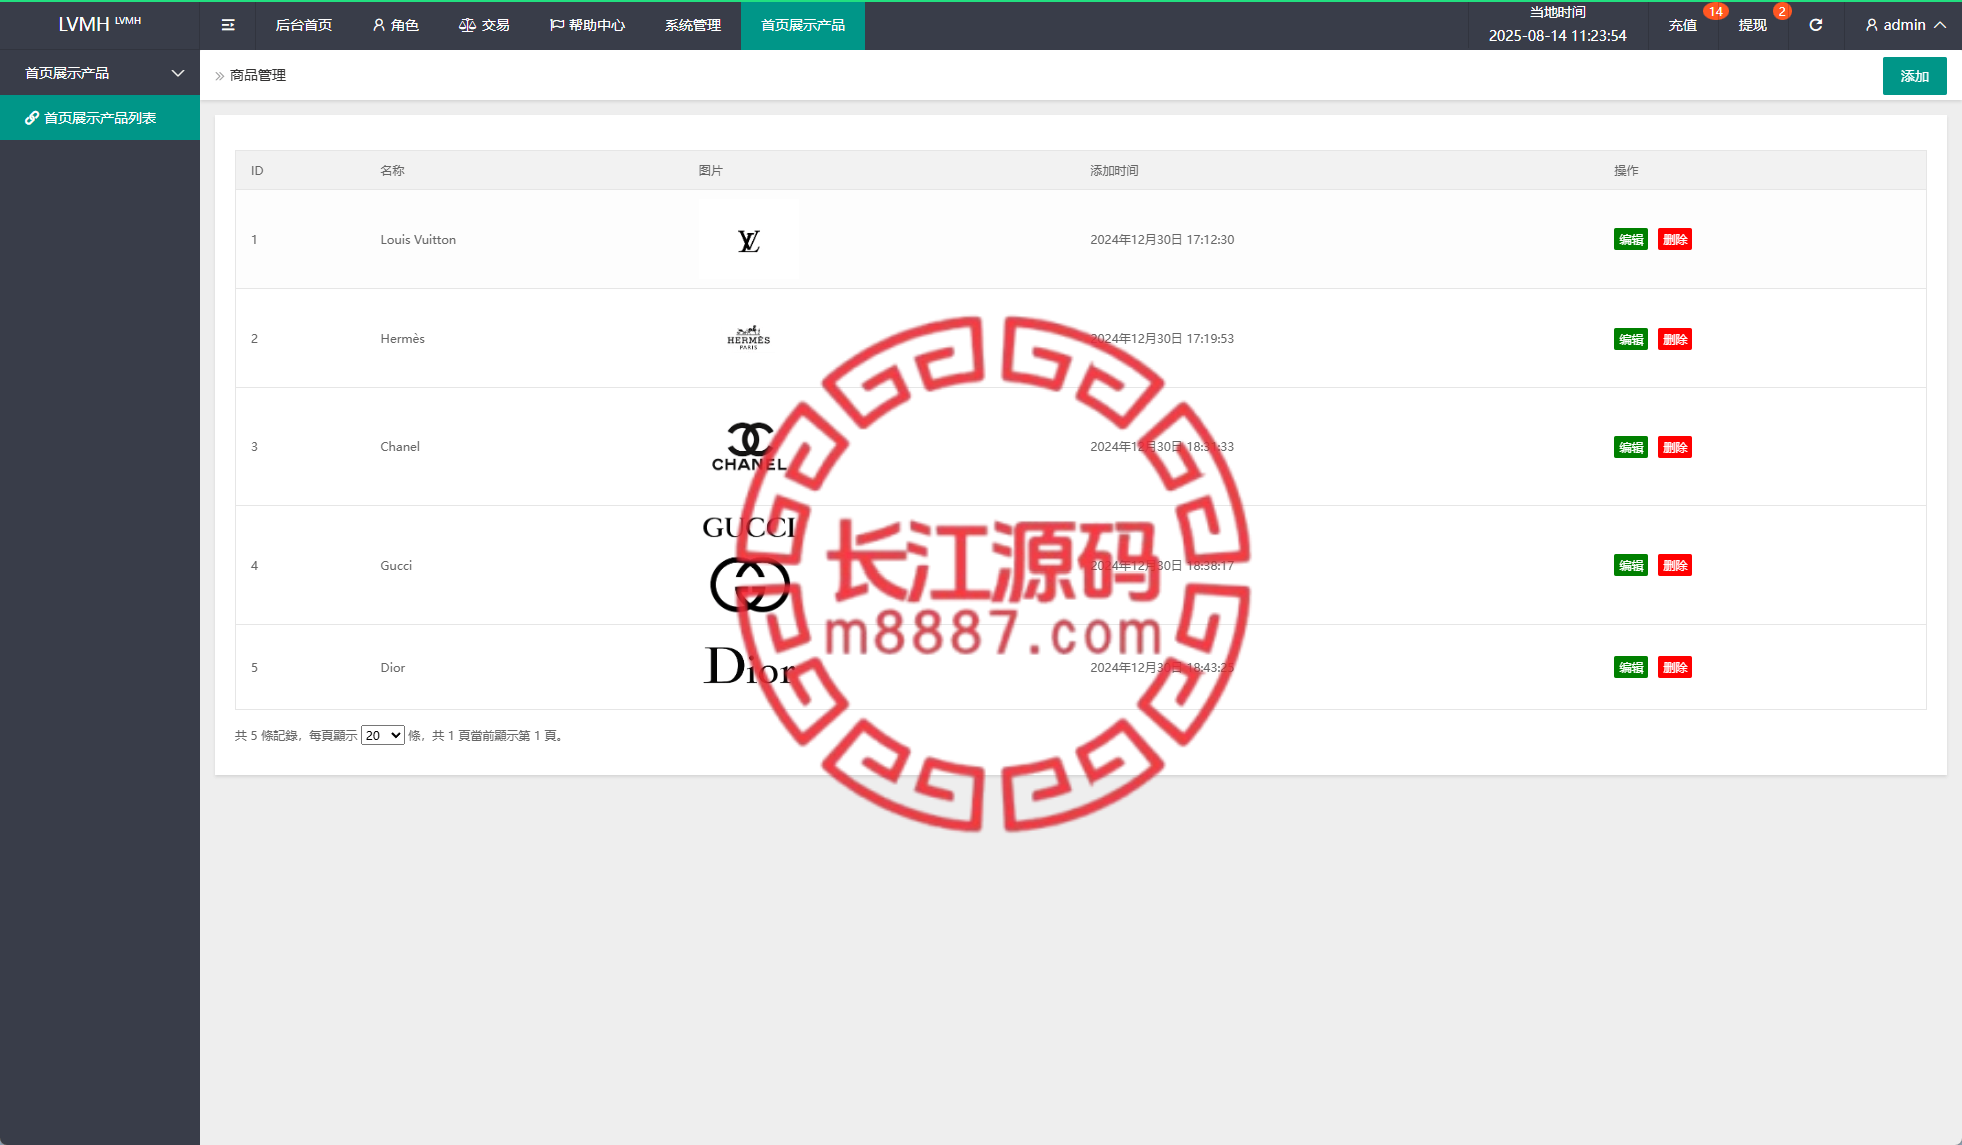Open the 系统管理 menu
The height and width of the screenshot is (1145, 1962).
693,25
